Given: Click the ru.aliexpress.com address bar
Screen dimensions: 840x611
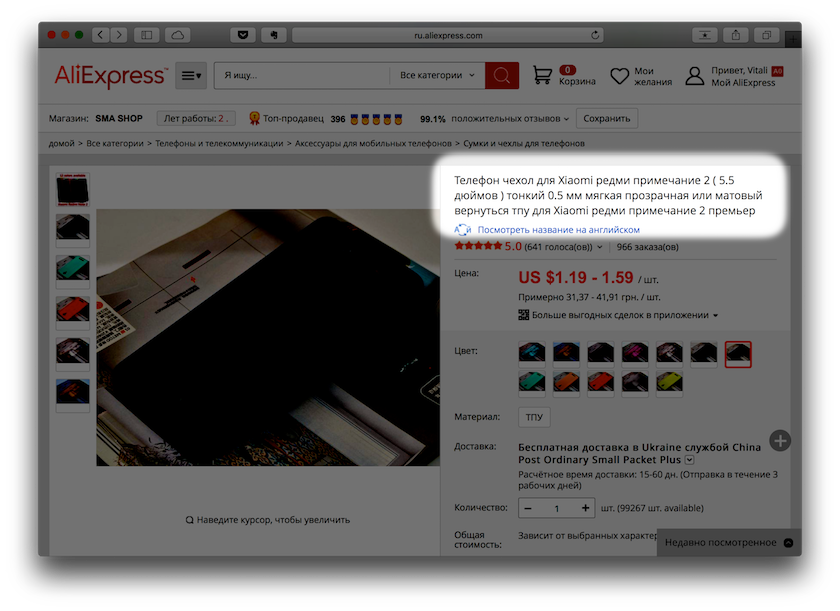Looking at the screenshot, I should click(448, 35).
